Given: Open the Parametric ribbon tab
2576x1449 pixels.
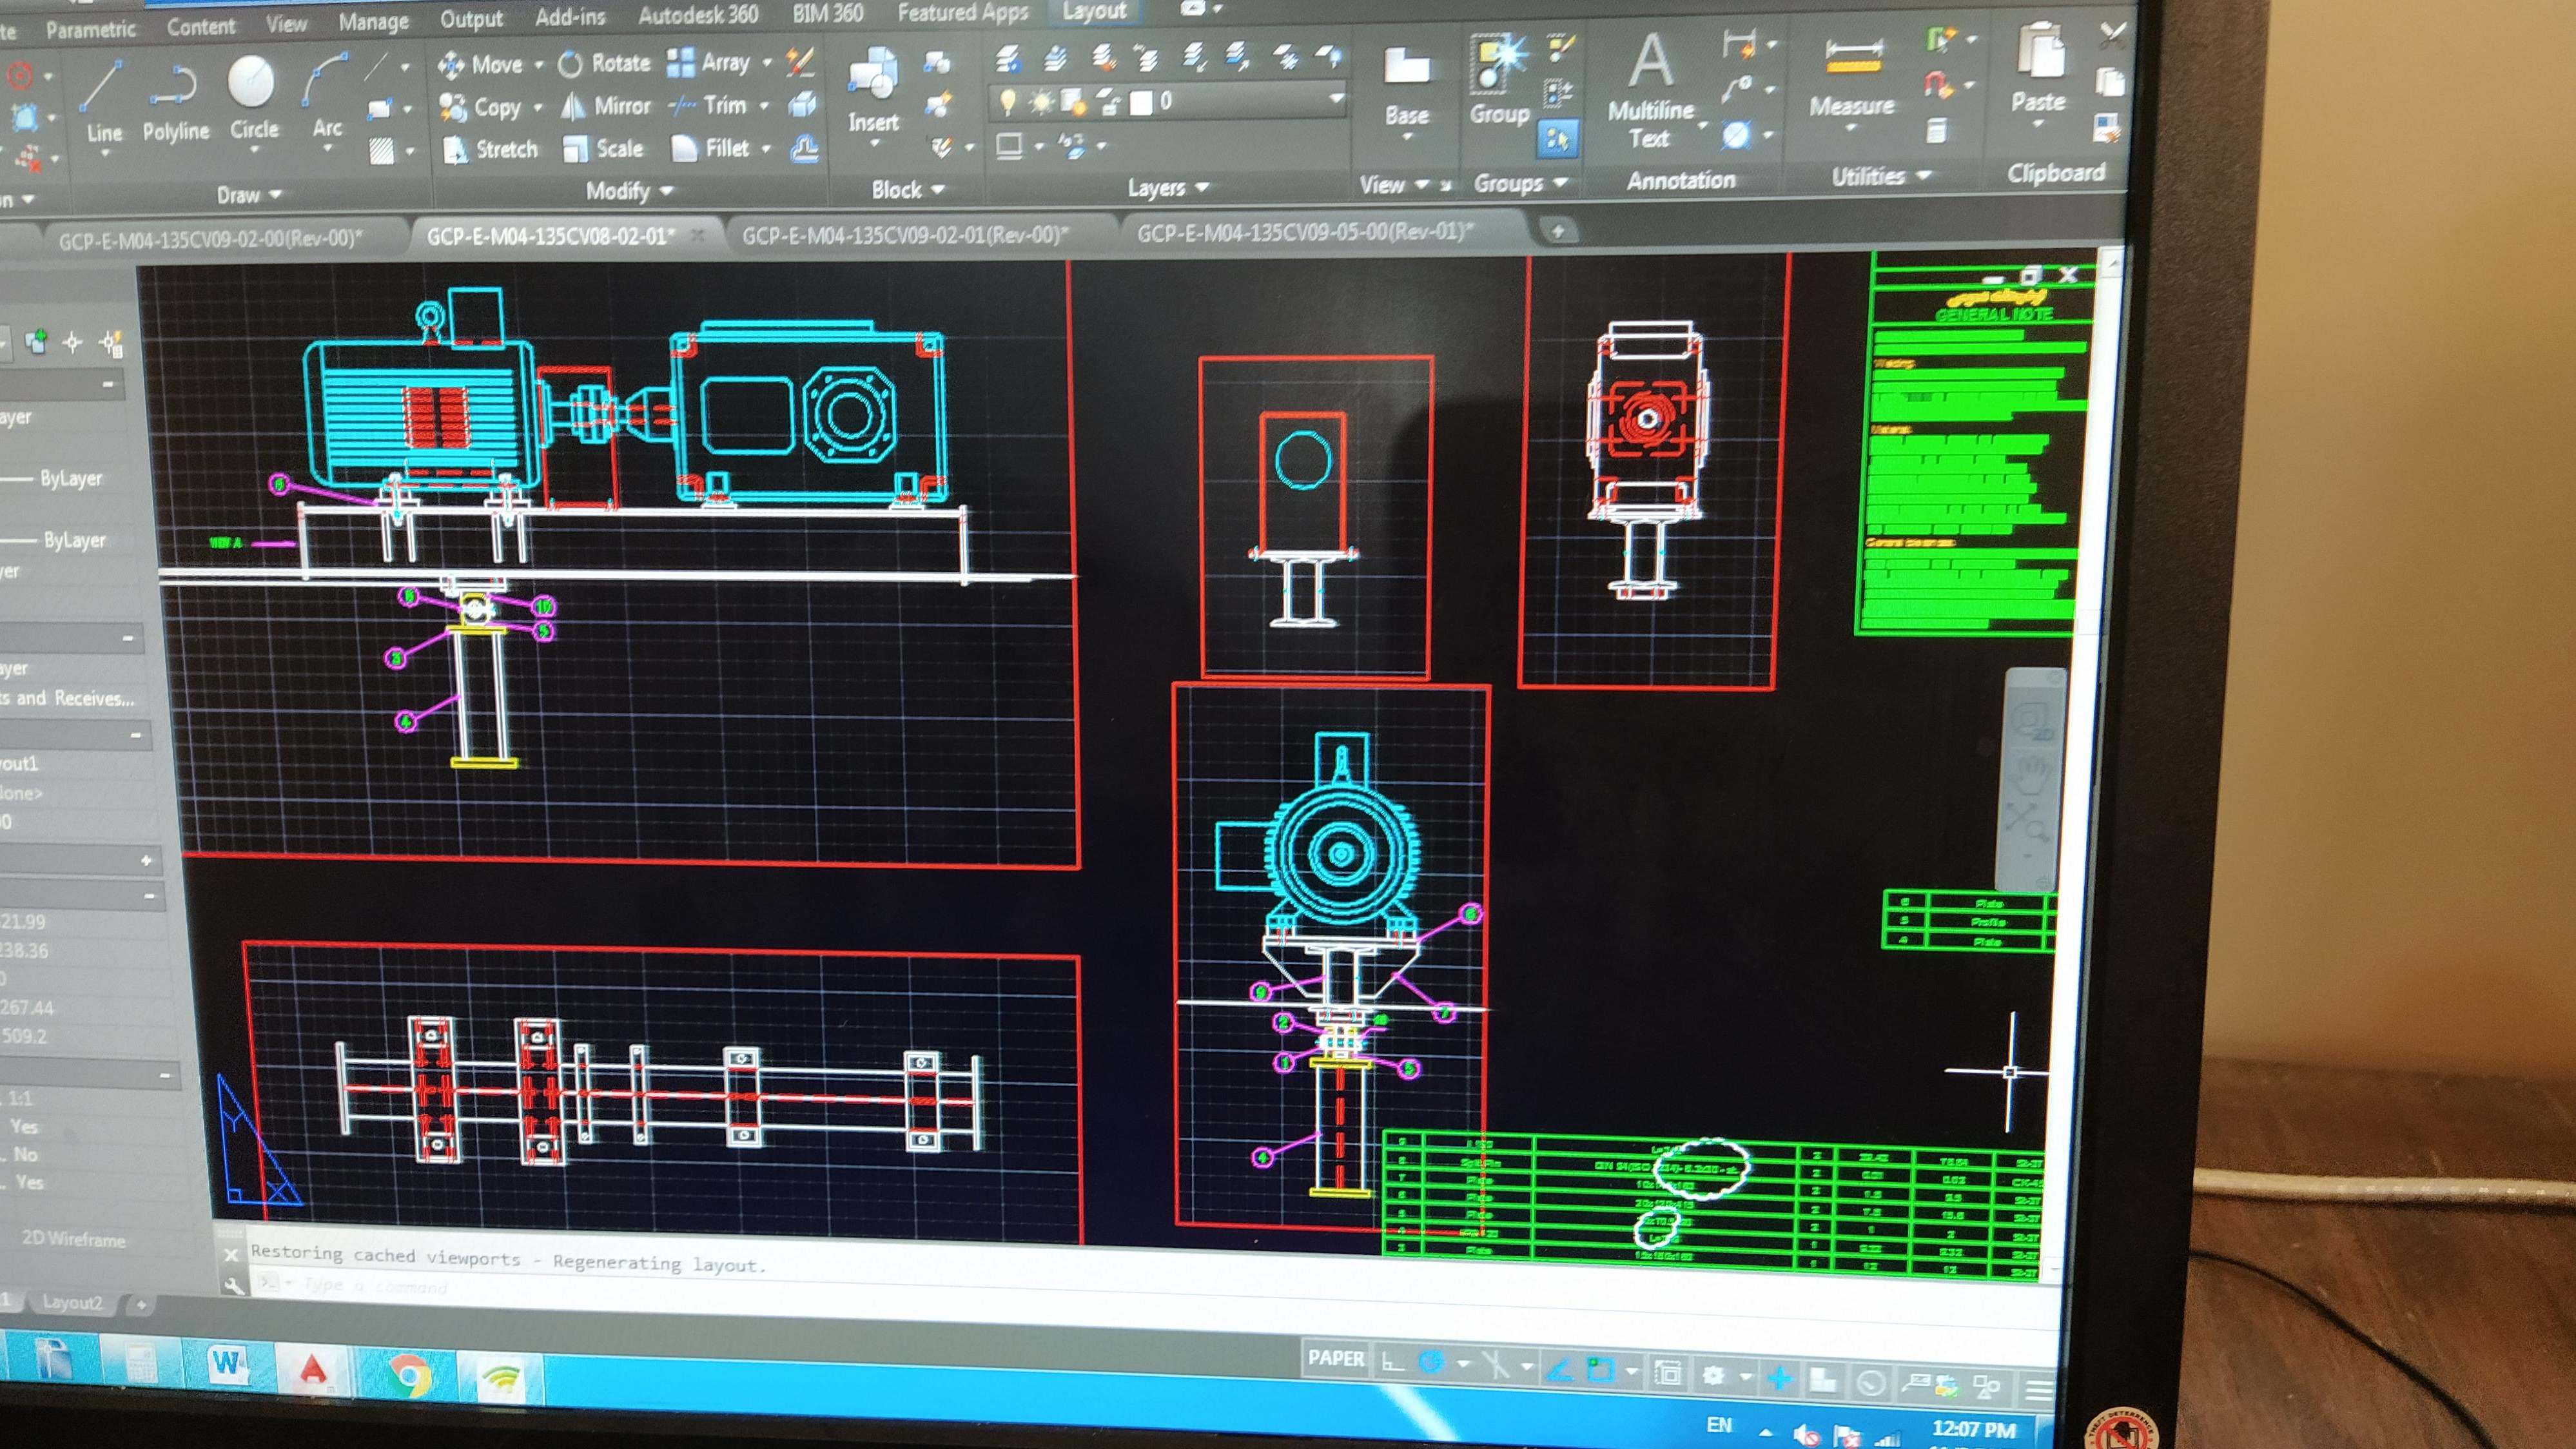Looking at the screenshot, I should [x=90, y=29].
